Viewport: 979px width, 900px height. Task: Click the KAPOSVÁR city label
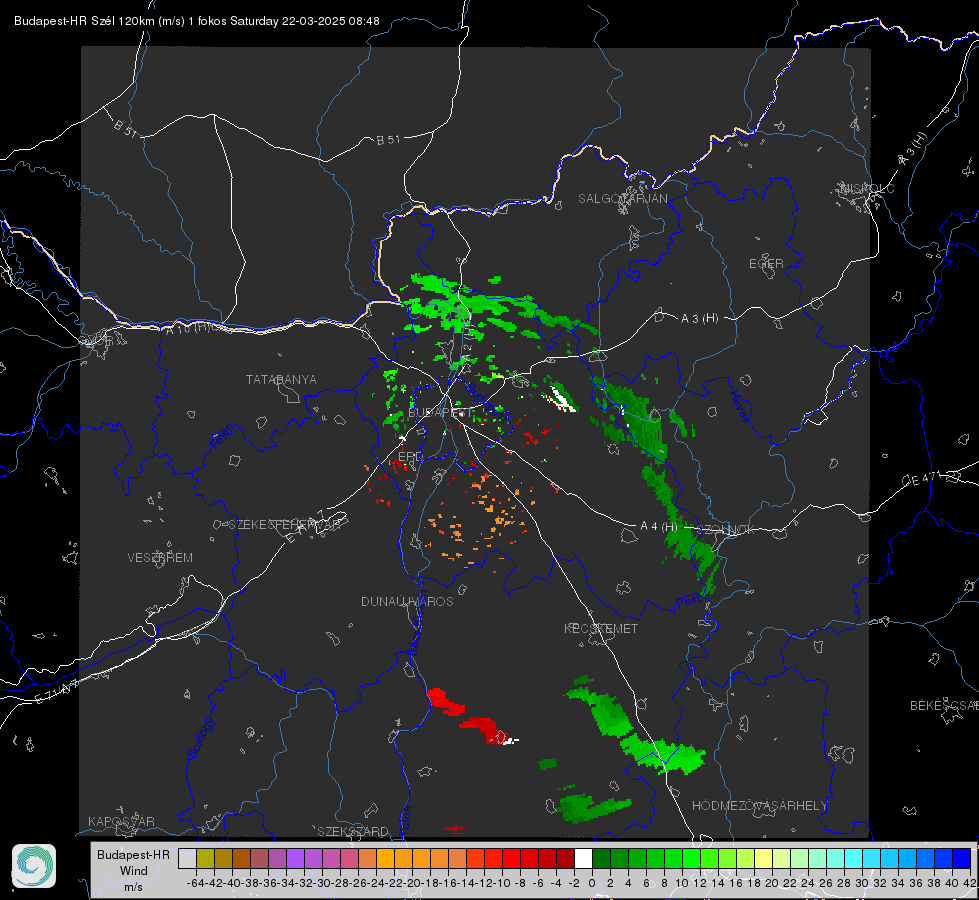click(x=121, y=821)
